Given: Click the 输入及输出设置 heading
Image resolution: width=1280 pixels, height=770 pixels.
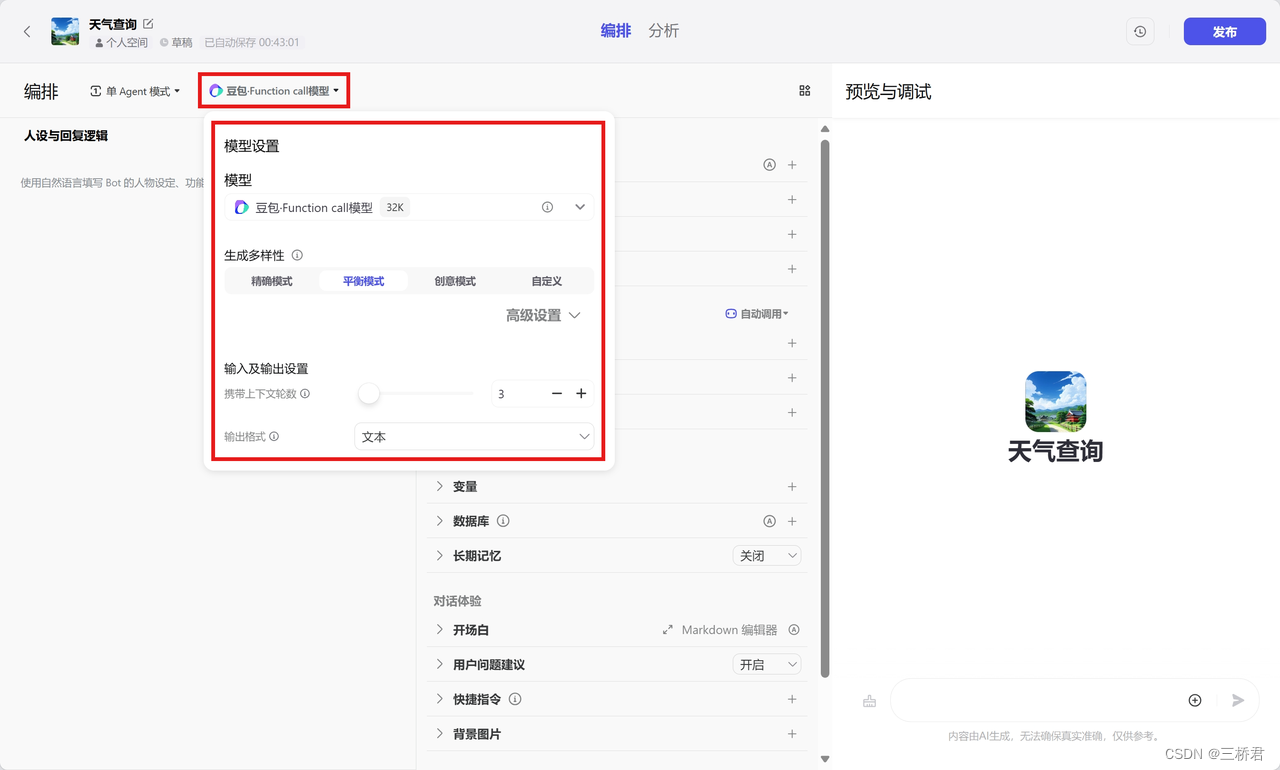Looking at the screenshot, I should pos(266,369).
